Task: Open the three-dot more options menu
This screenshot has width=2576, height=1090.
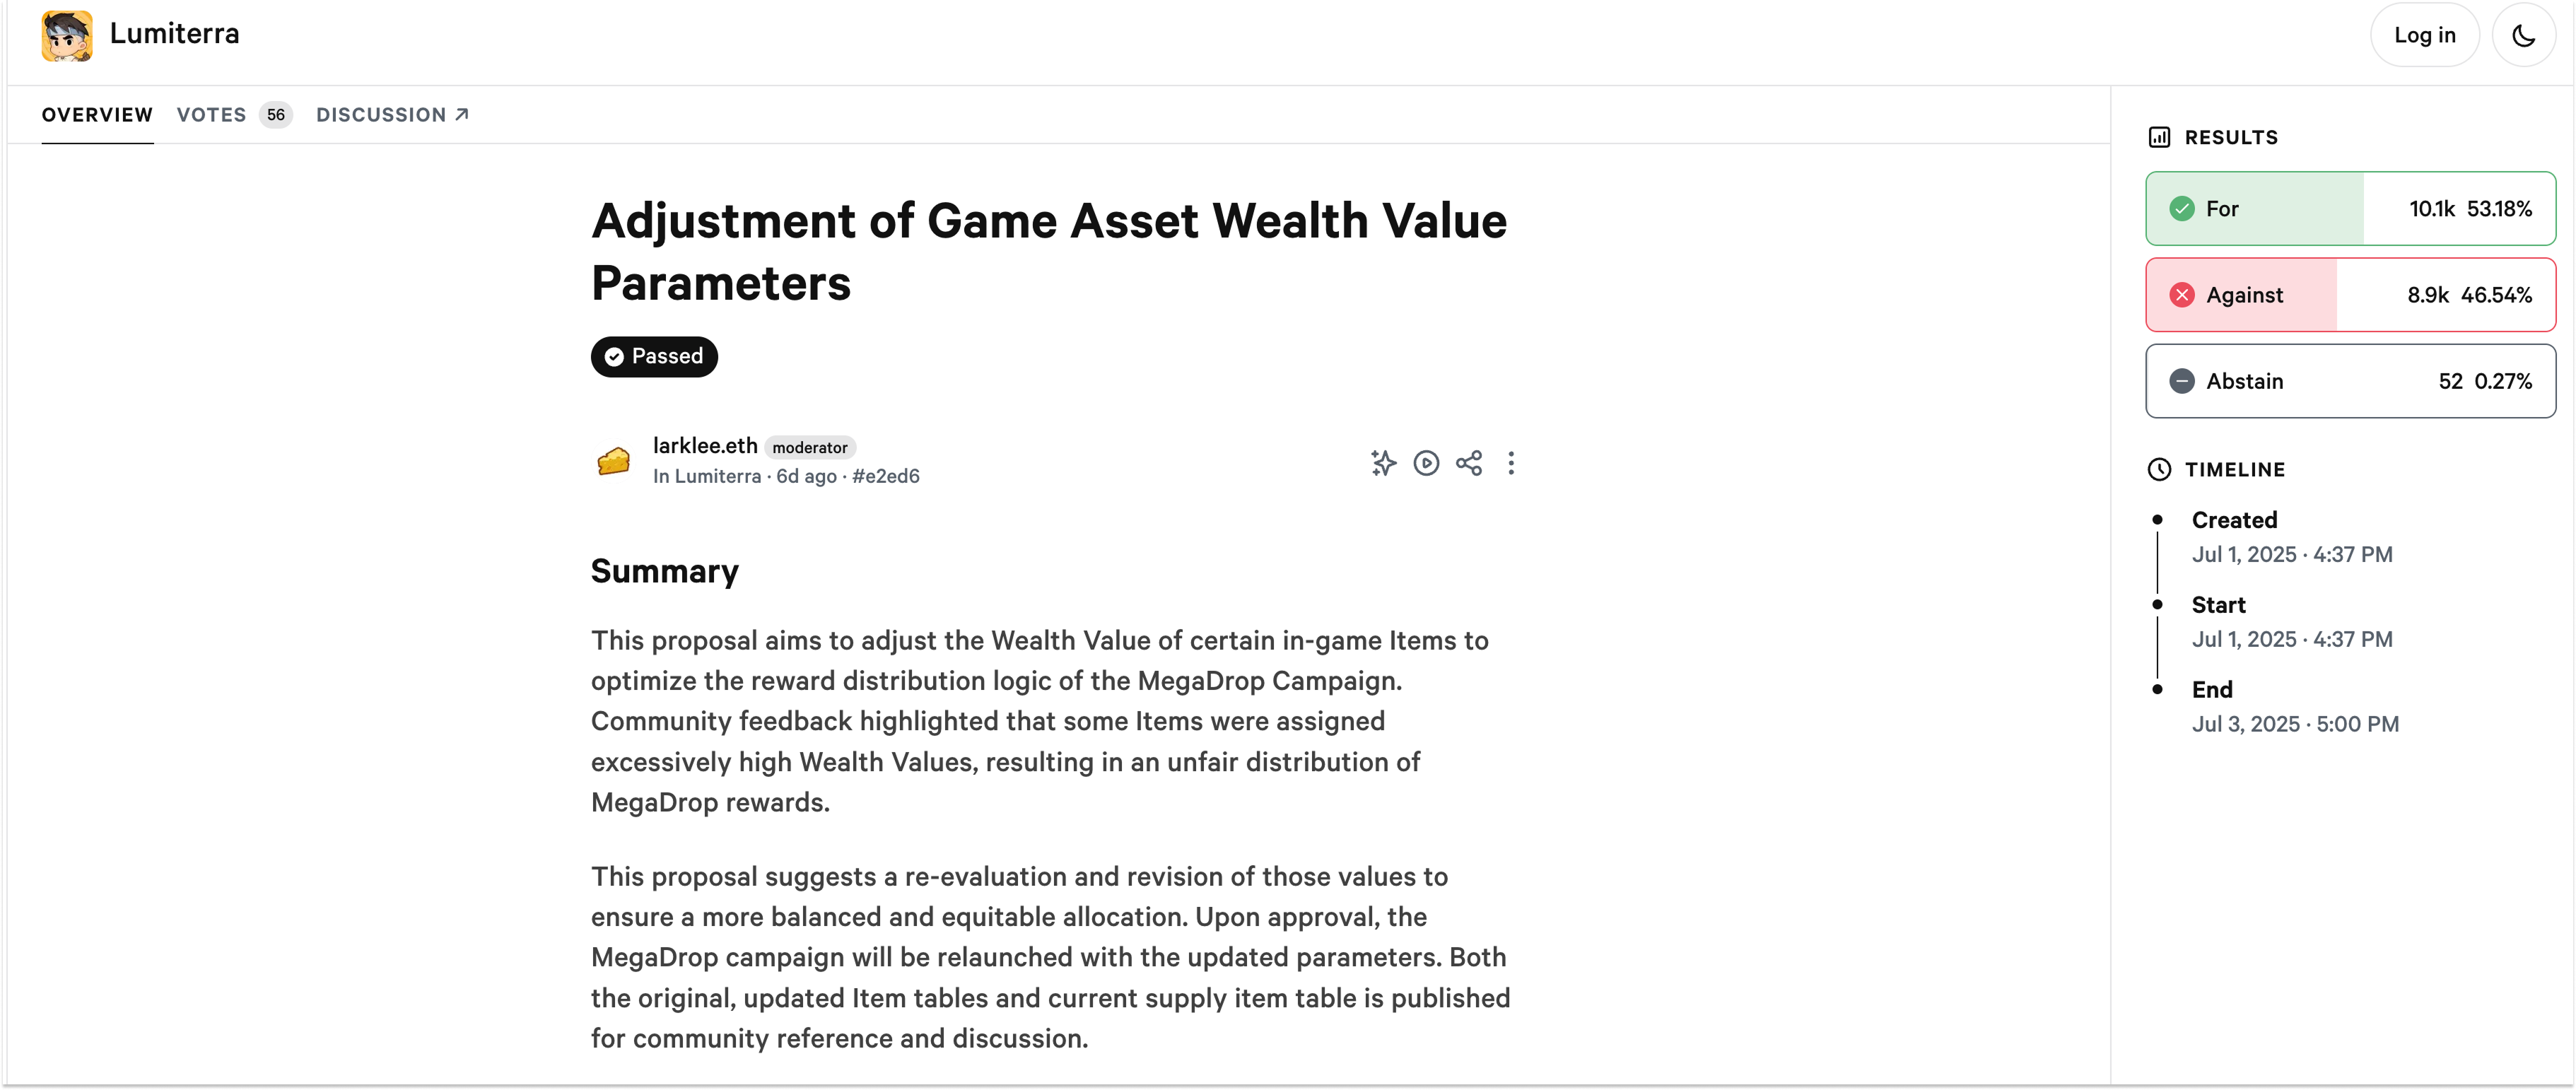Action: click(x=1511, y=463)
